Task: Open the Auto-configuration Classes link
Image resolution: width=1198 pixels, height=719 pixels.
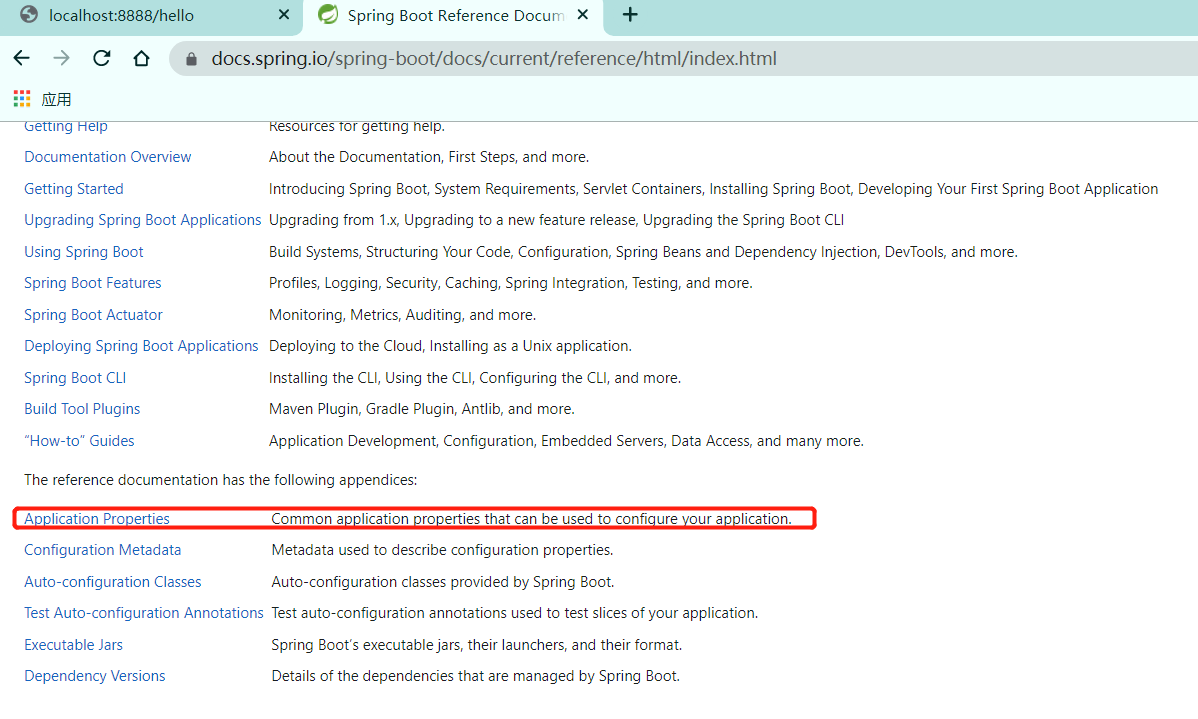Action: (112, 581)
